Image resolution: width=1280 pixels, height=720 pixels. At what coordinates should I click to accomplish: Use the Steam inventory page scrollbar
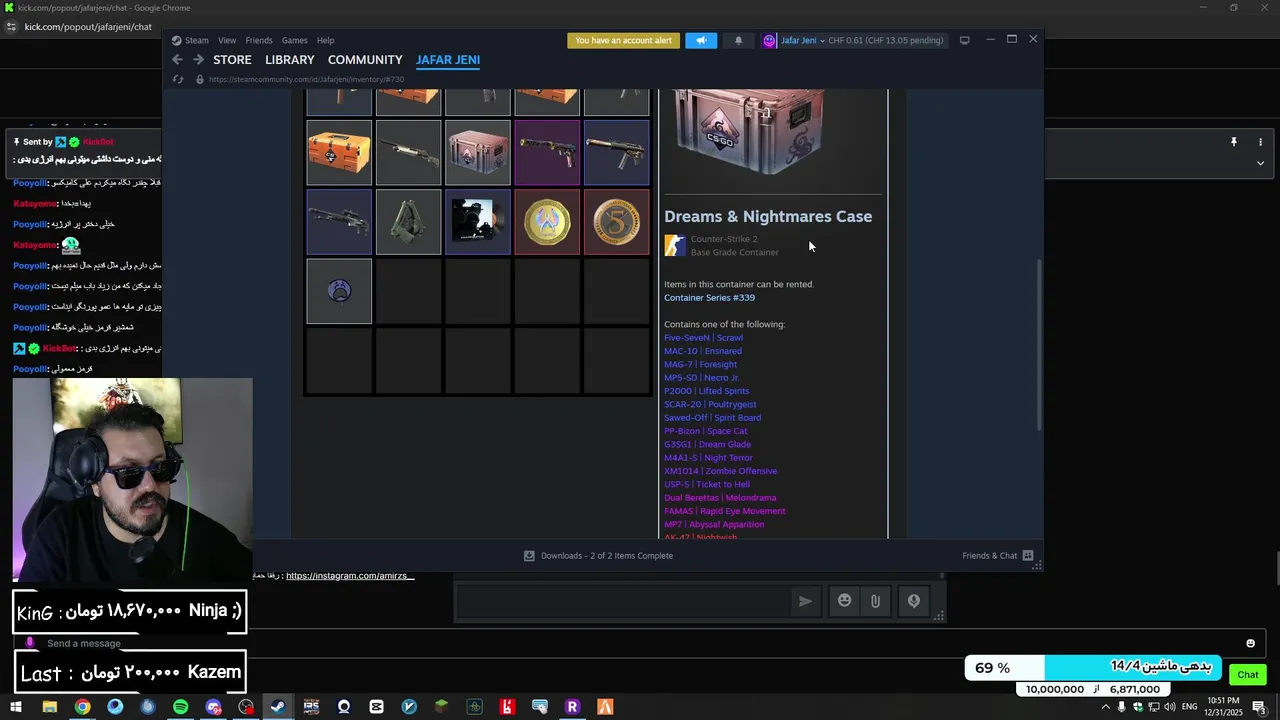coord(1038,345)
